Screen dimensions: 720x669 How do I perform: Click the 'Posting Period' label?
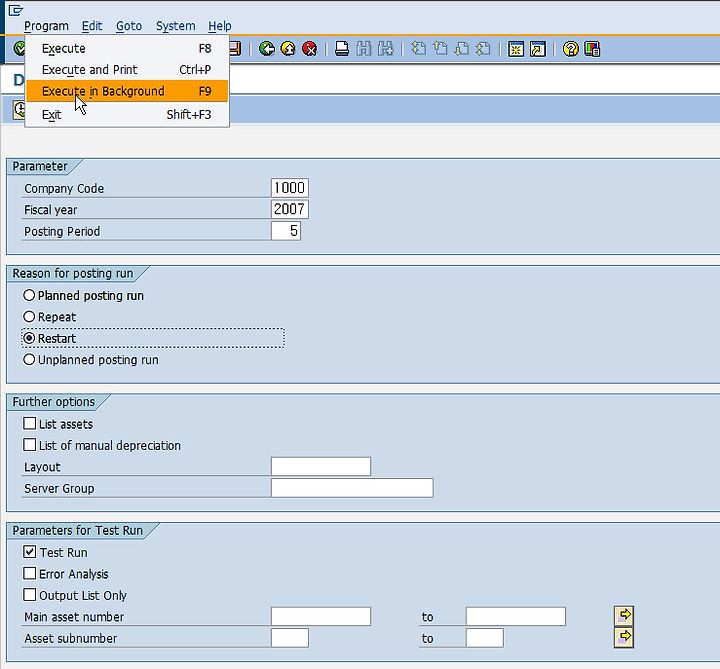click(62, 231)
